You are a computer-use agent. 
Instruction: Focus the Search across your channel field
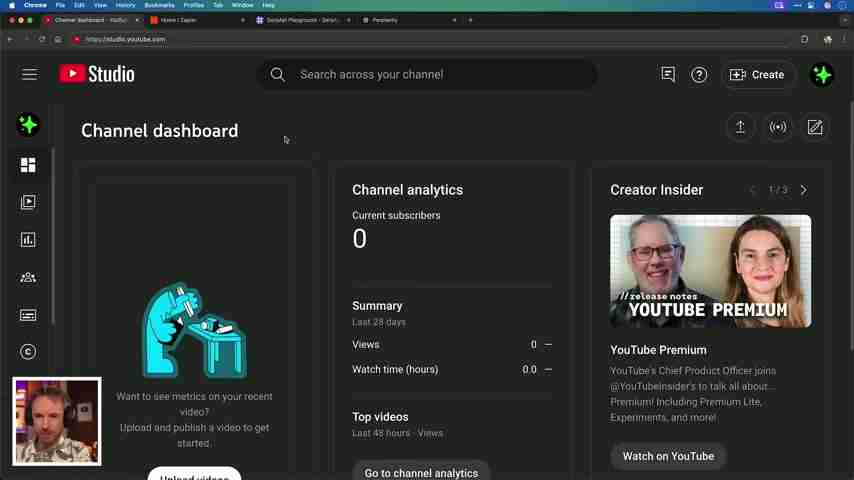[x=427, y=75]
